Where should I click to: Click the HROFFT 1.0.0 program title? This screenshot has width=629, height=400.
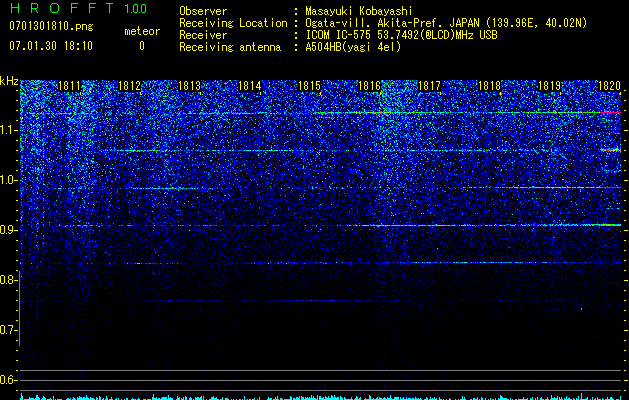(78, 8)
